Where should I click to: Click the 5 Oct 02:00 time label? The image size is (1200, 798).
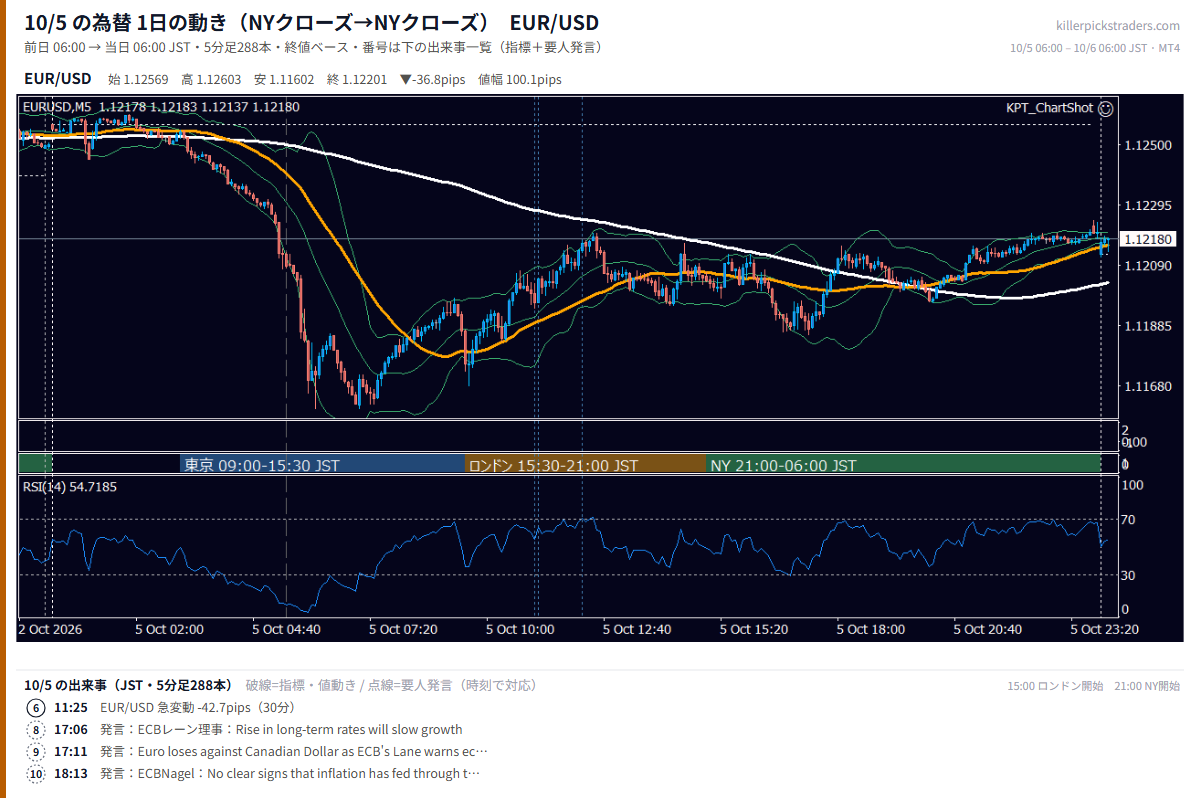[x=170, y=629]
